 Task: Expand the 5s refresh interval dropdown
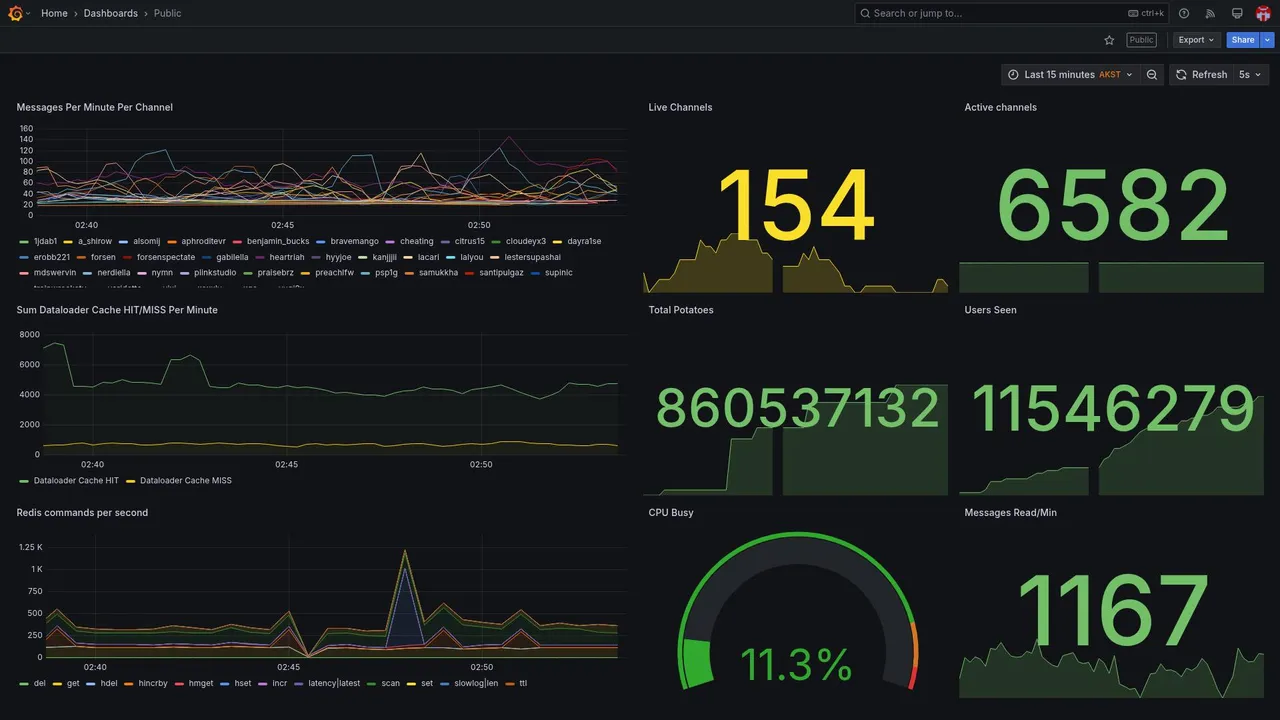pos(1250,75)
